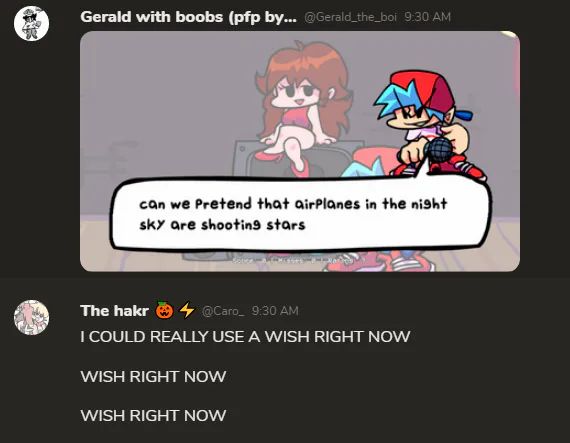
Task: Click the lightning bolt emoji badge
Action: (x=187, y=310)
